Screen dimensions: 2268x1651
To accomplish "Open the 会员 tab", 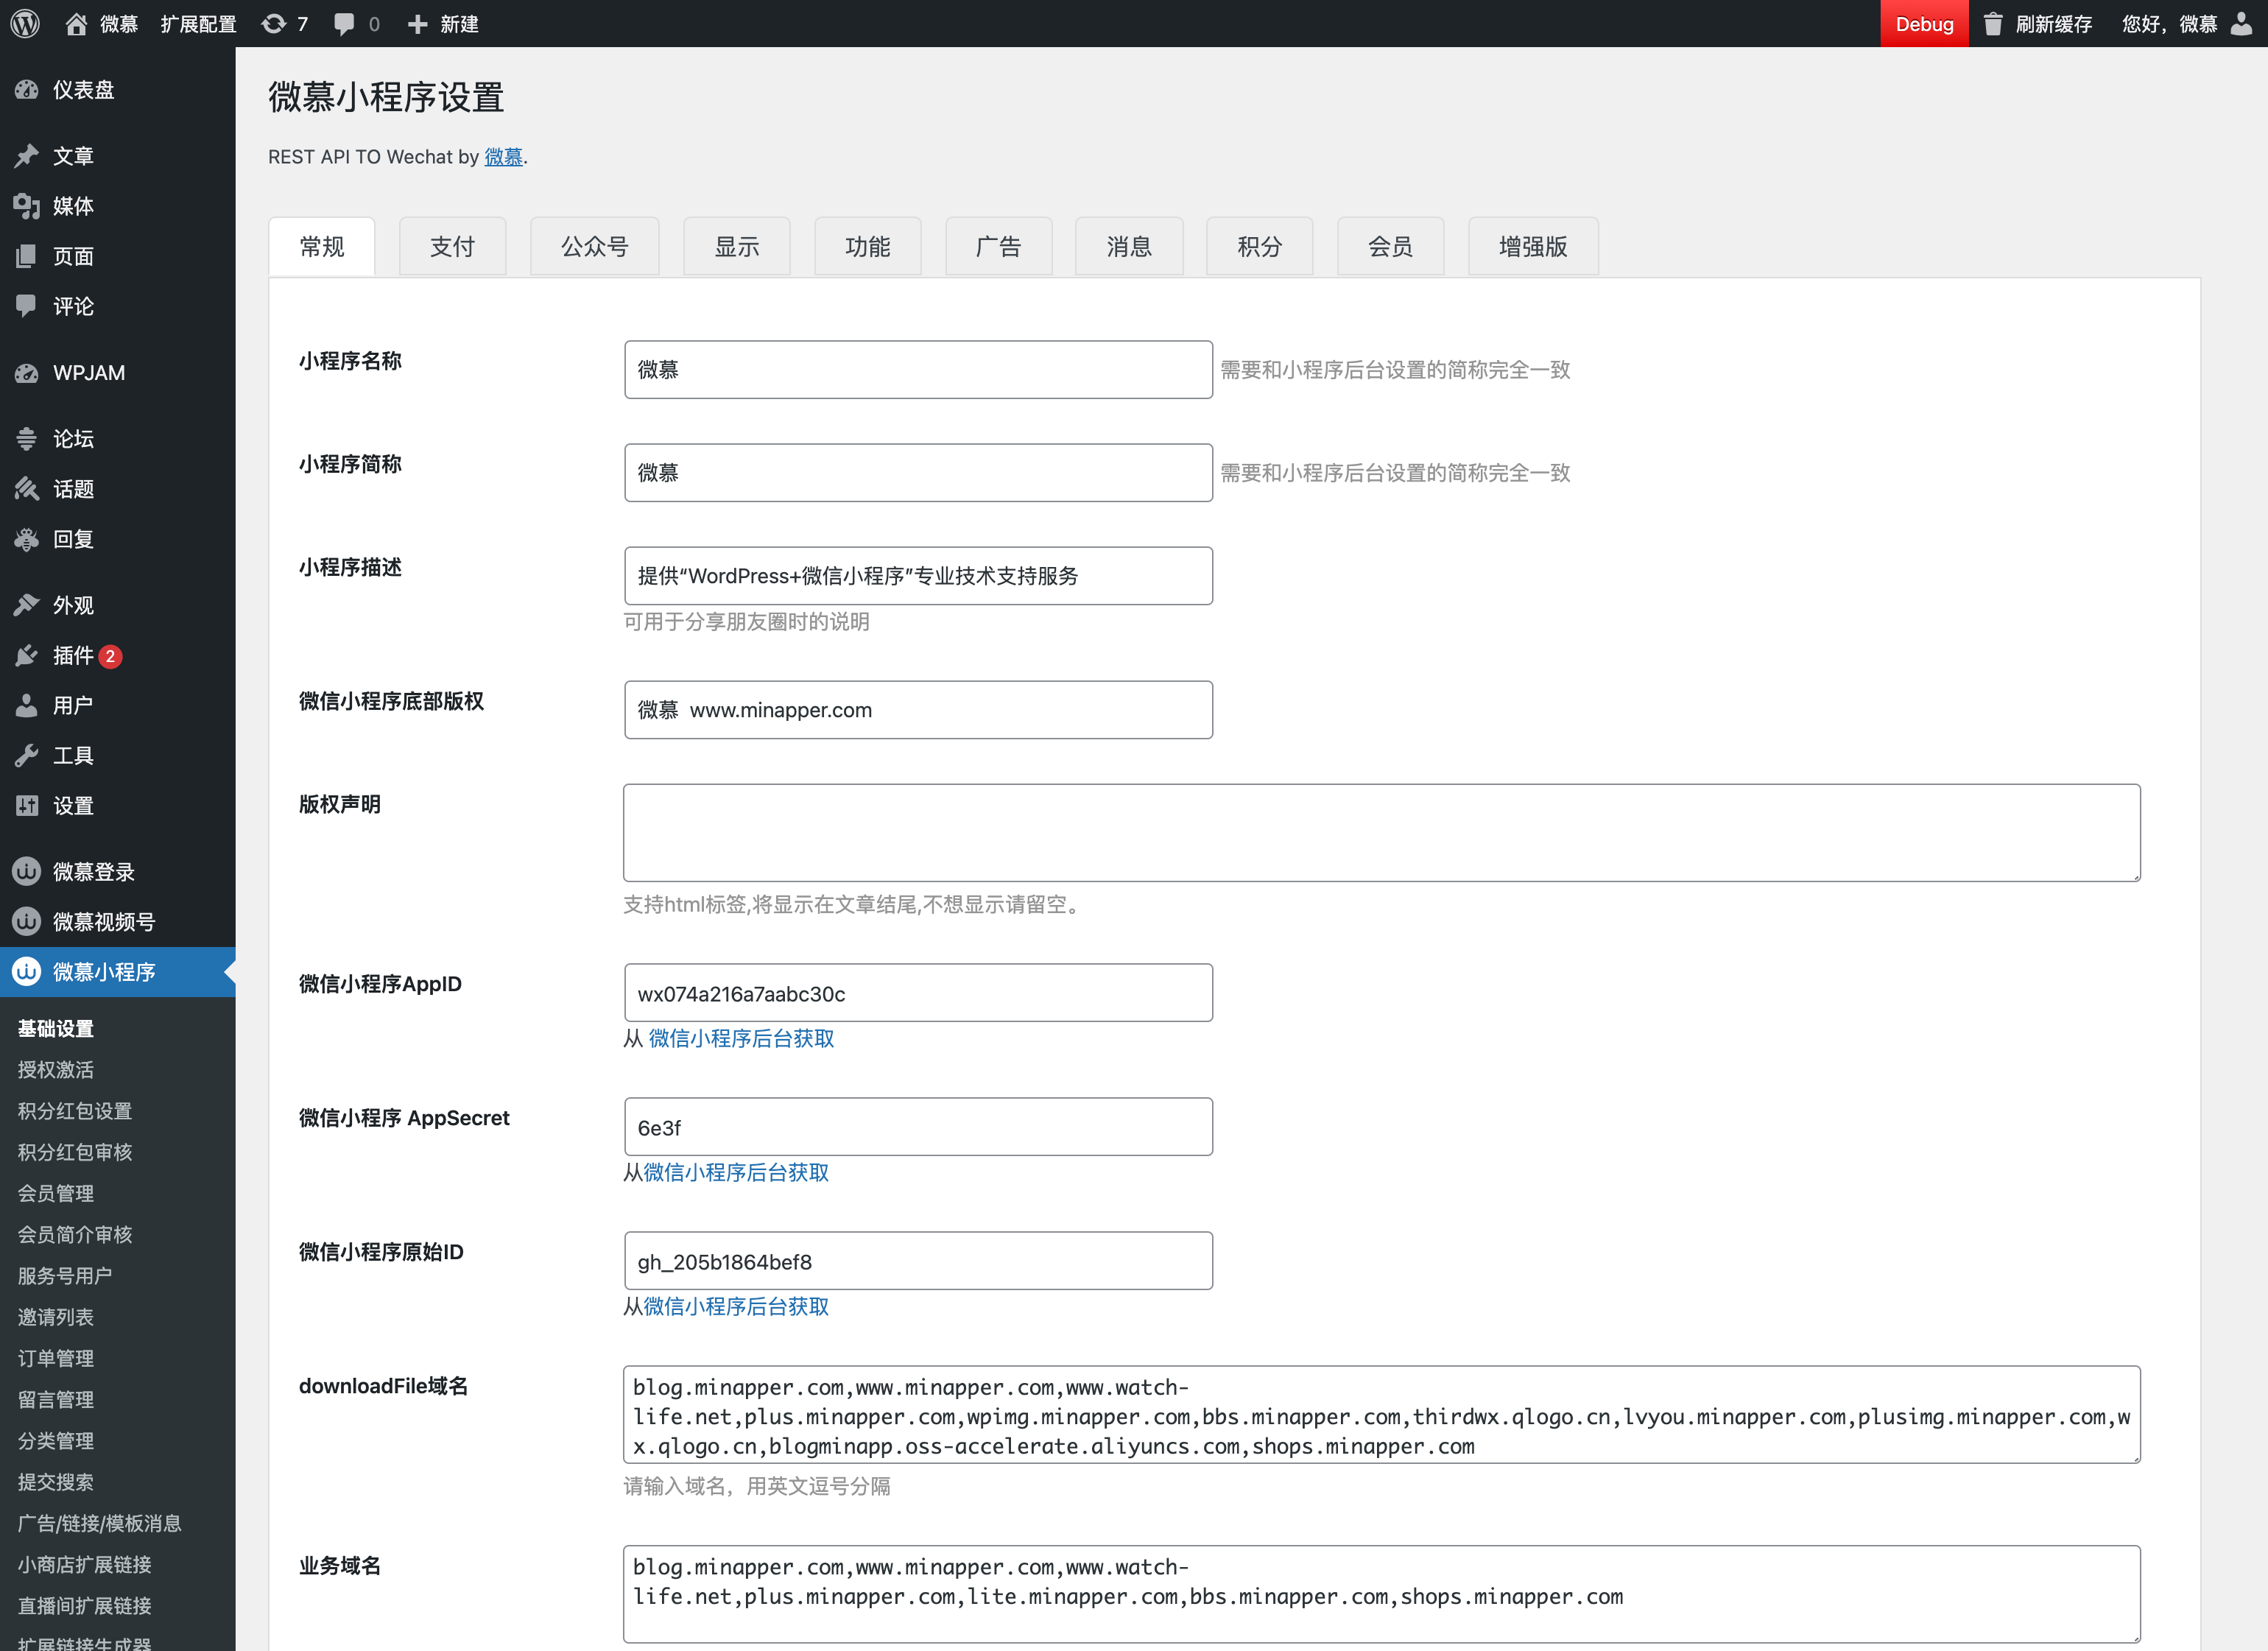I will (1390, 246).
